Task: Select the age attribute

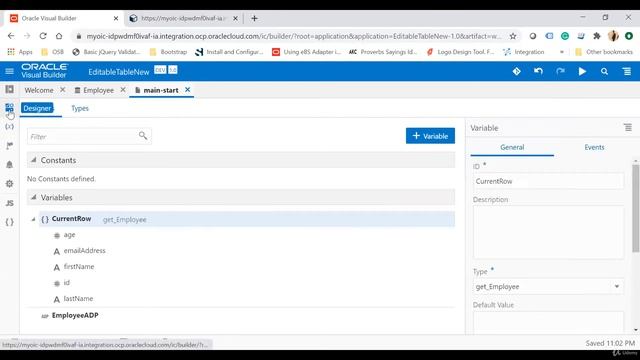Action: tap(69, 235)
